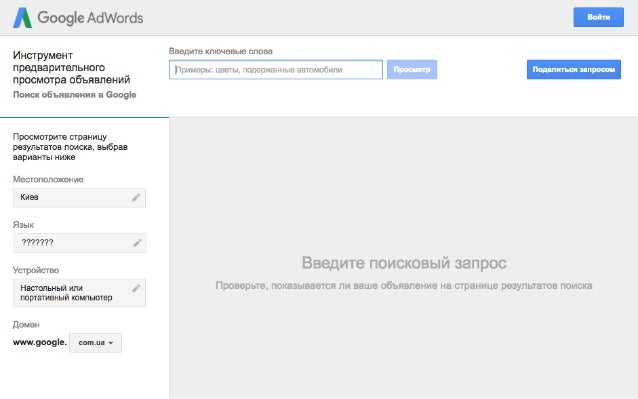Click the pencil icon in Местоположение field
Image resolution: width=638 pixels, height=399 pixels.
(136, 197)
